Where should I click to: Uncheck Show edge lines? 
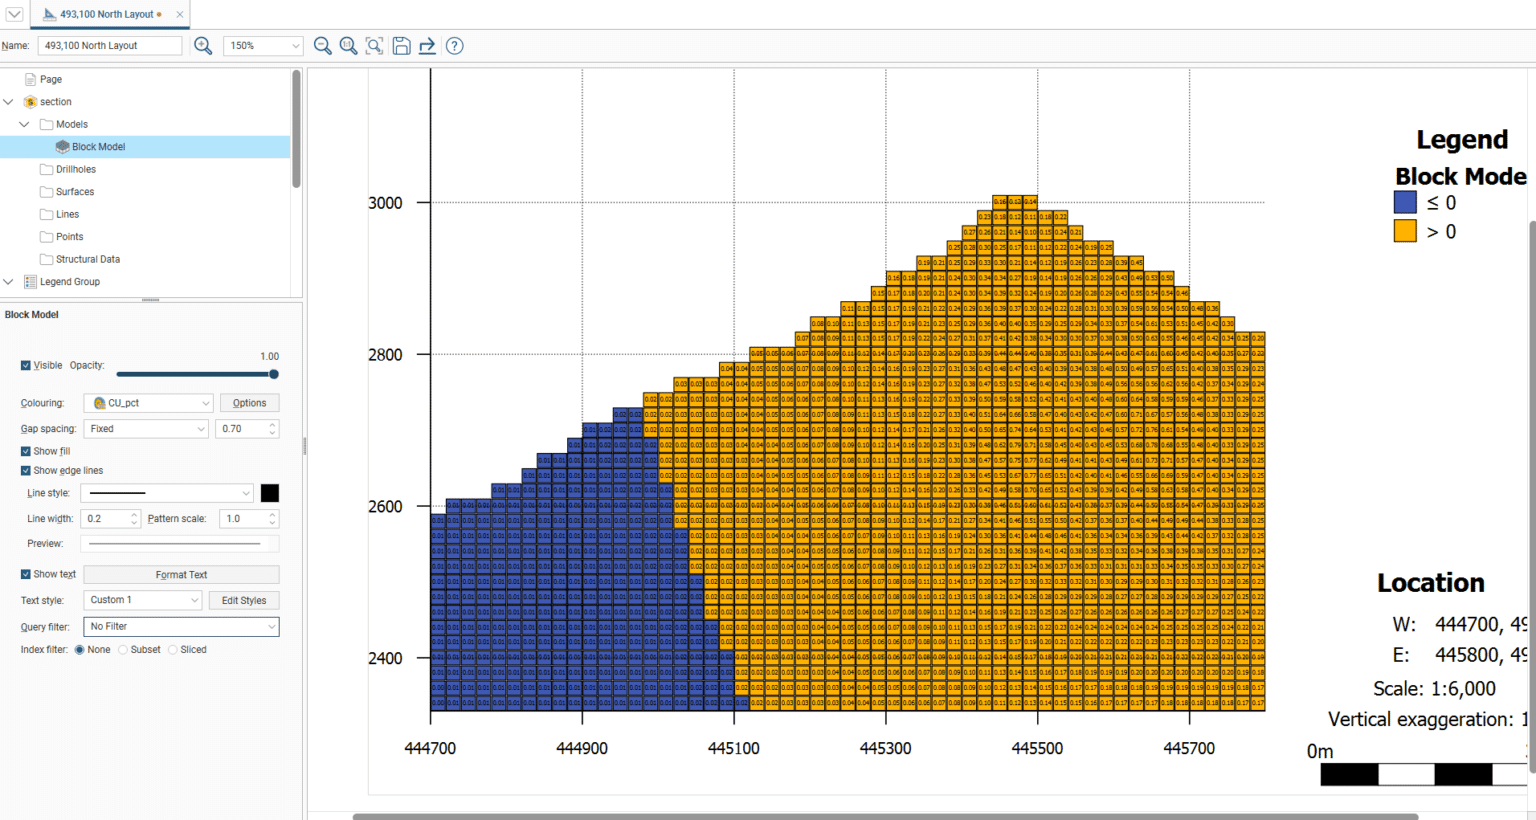pos(26,471)
